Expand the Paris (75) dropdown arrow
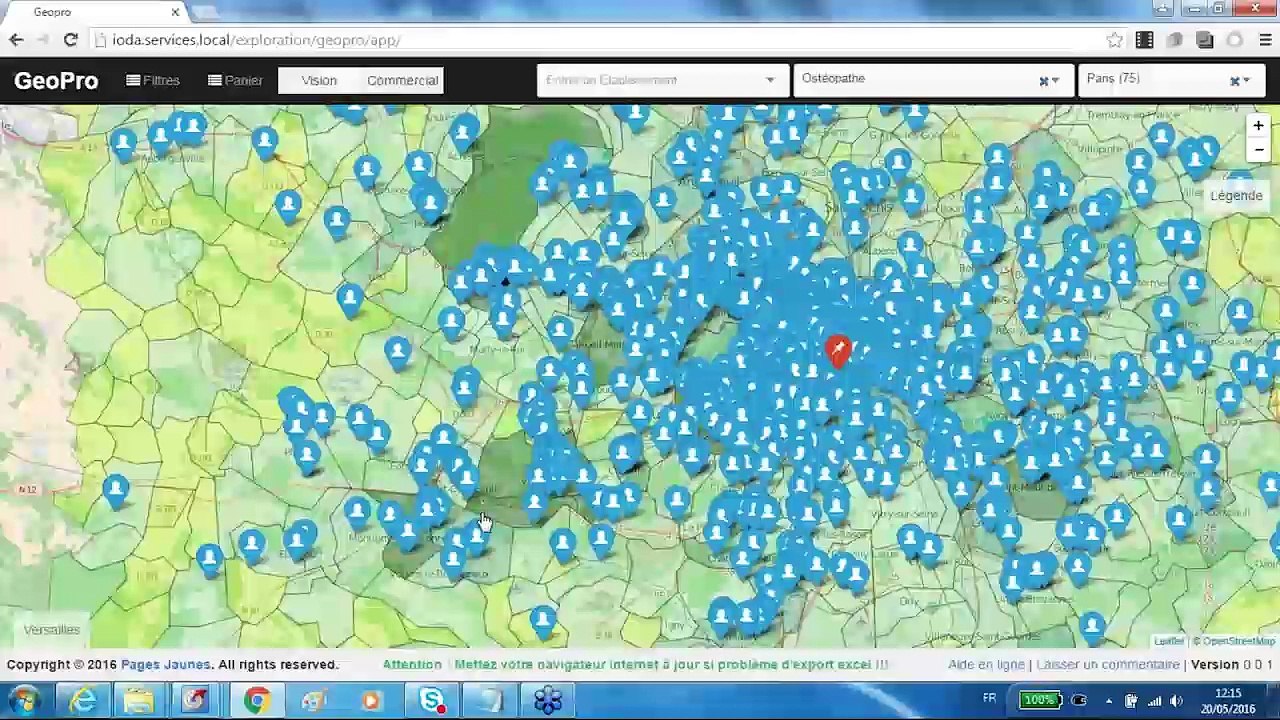The image size is (1280, 720). [1246, 81]
